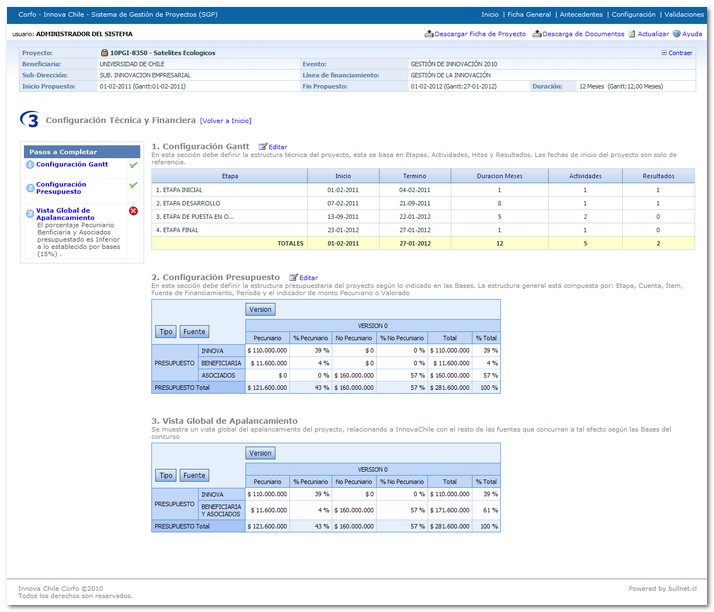Viewport: 714px width, 612px height.
Task: Click 'BENEFICIARIA Y ASOCIADOS' row in apalancamiento table
Action: click(349, 510)
